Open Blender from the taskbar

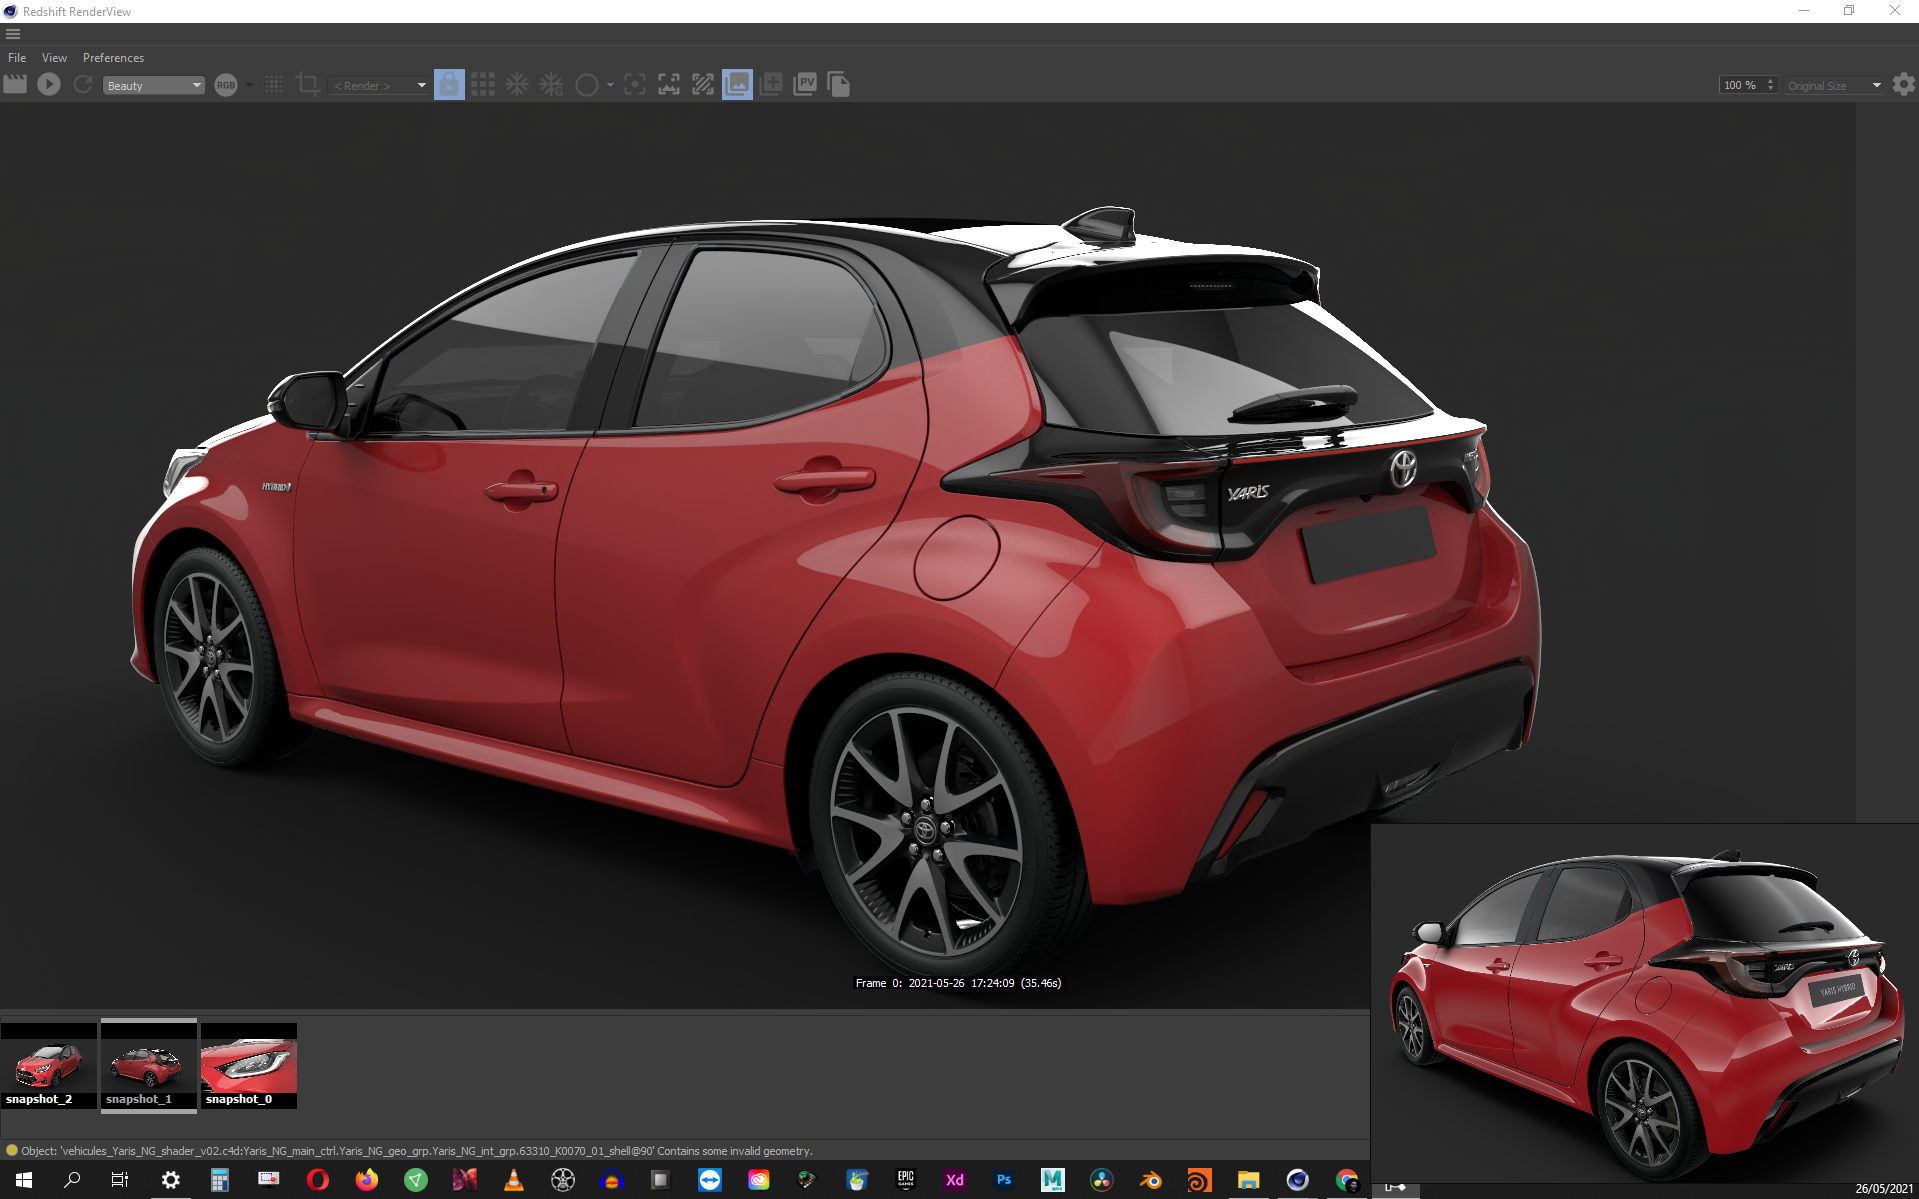(1150, 1180)
